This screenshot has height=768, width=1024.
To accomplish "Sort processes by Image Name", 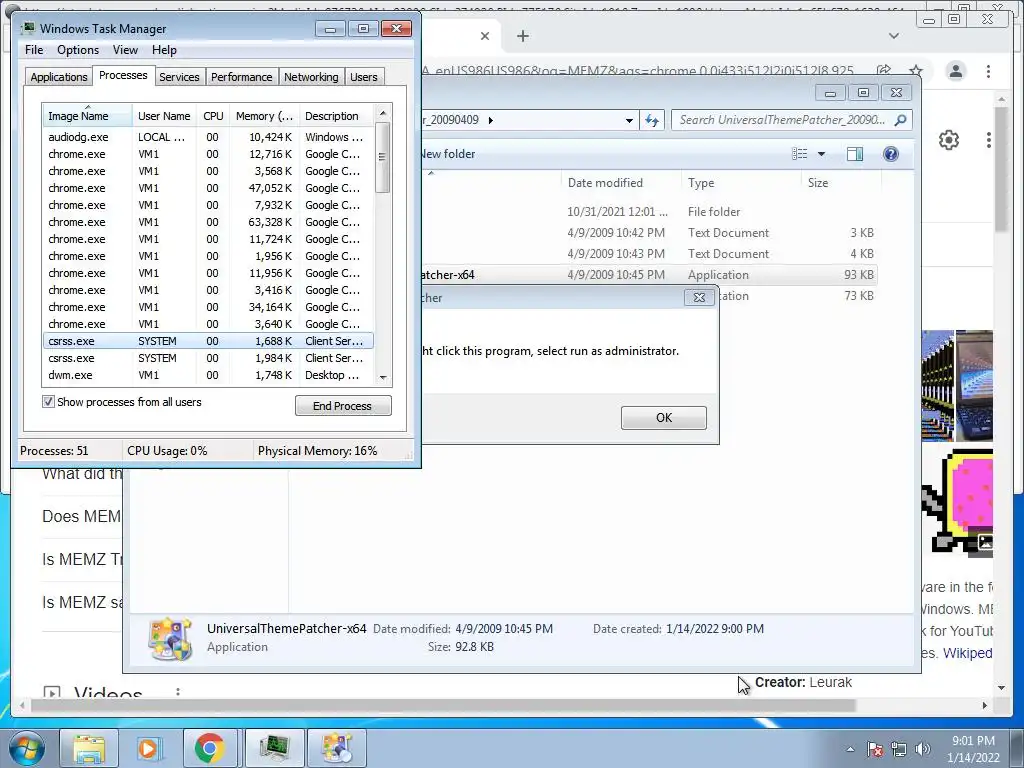I will click(x=86, y=116).
